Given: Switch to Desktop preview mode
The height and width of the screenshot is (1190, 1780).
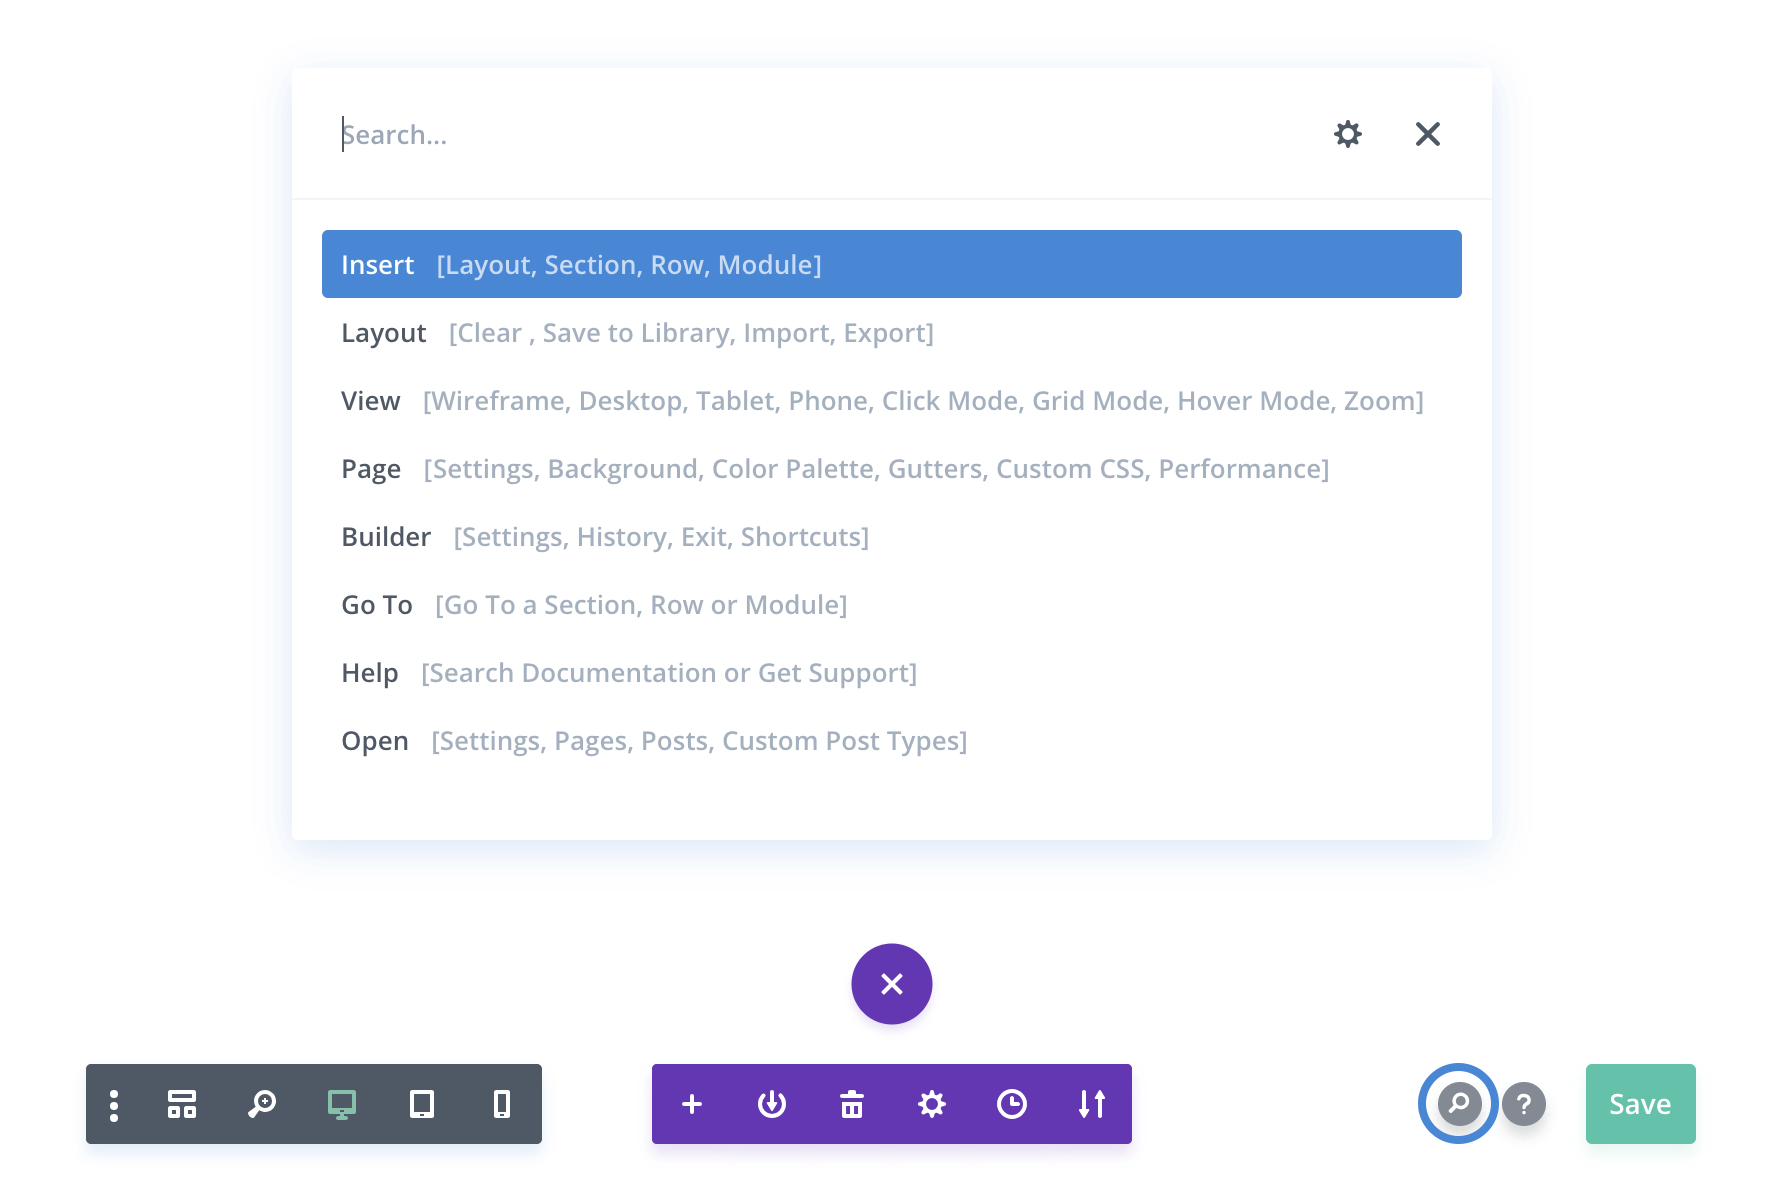Looking at the screenshot, I should pos(342,1104).
